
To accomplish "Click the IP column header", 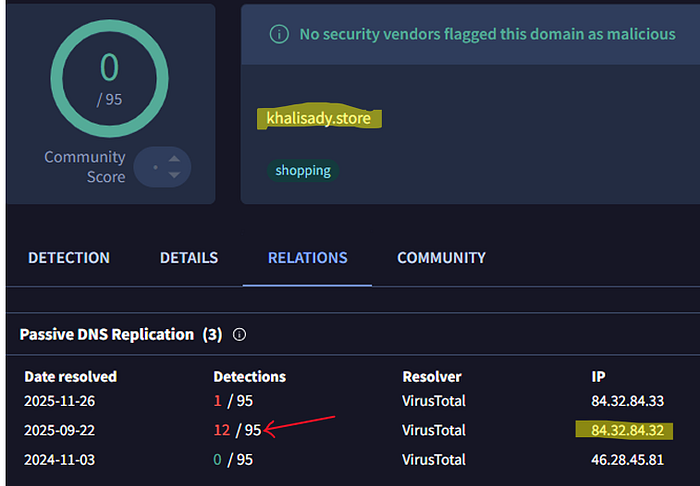I will pos(598,377).
